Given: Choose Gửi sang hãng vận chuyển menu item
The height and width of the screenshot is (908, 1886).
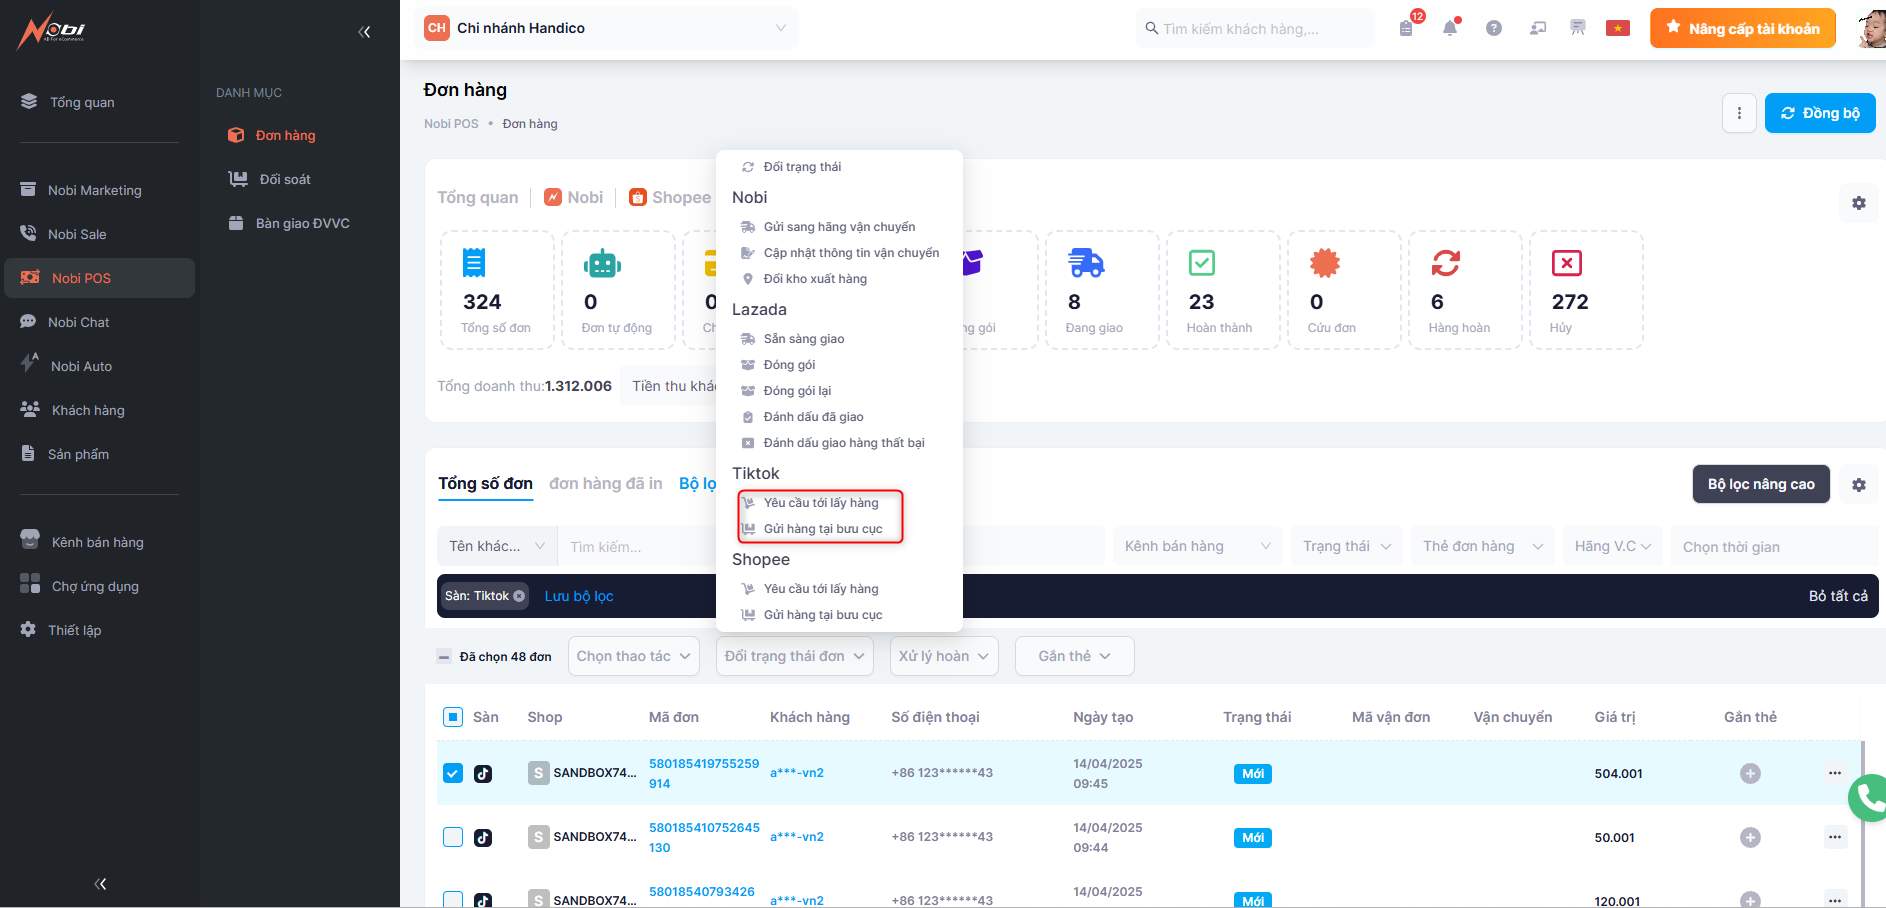Looking at the screenshot, I should pos(838,227).
